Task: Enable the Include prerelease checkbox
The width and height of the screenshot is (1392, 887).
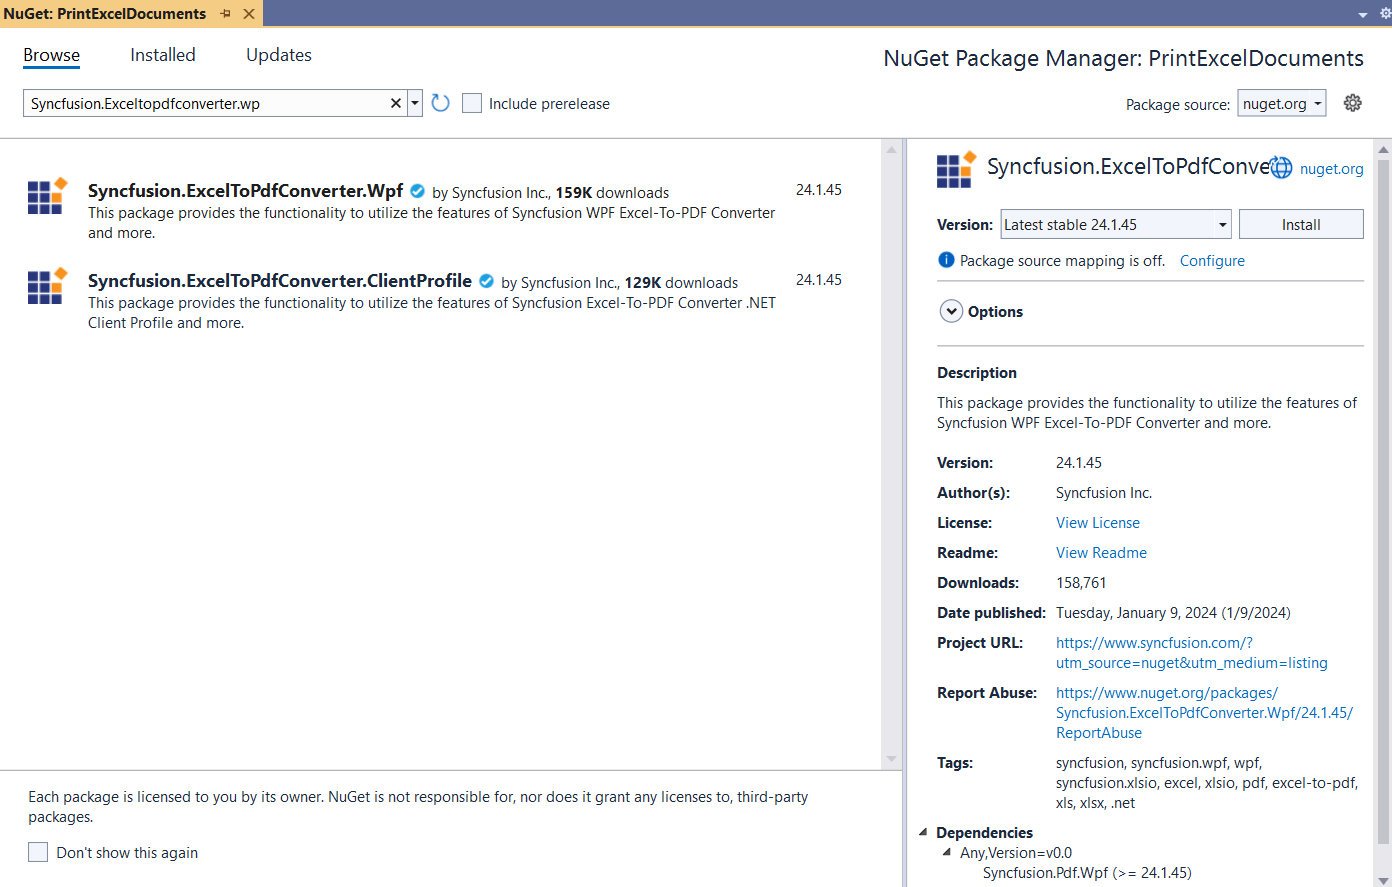Action: coord(472,103)
